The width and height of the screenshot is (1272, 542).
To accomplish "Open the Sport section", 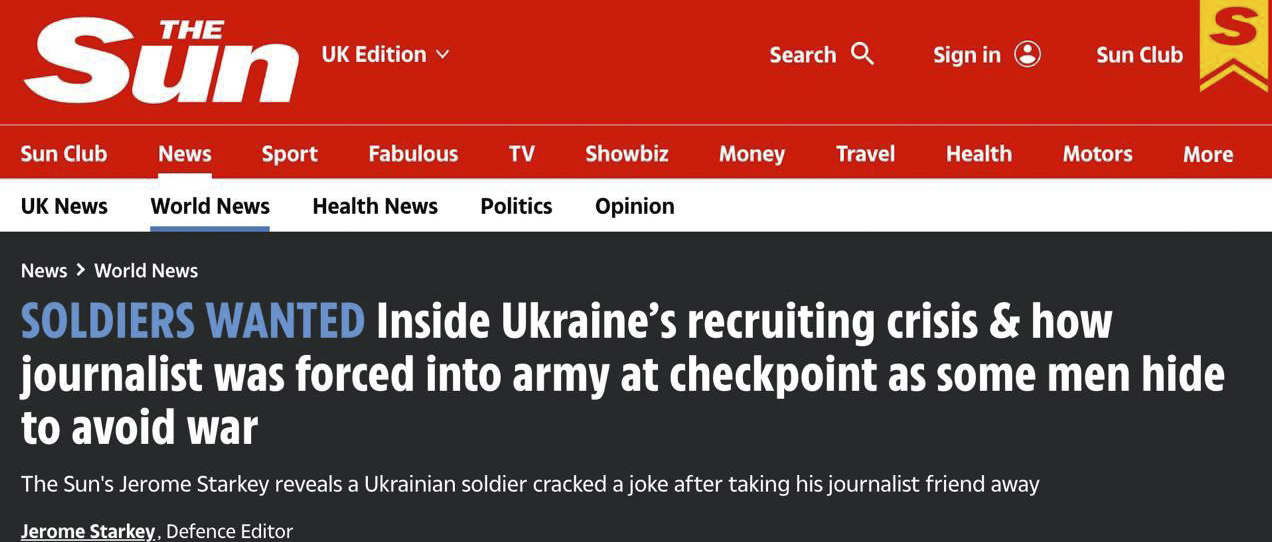I will (289, 154).
